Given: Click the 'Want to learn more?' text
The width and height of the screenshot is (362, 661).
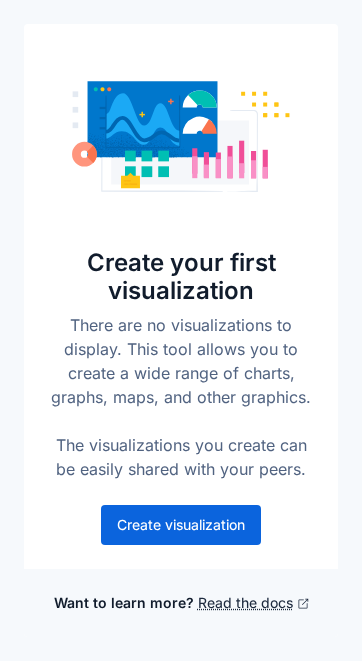Looking at the screenshot, I should [123, 603].
